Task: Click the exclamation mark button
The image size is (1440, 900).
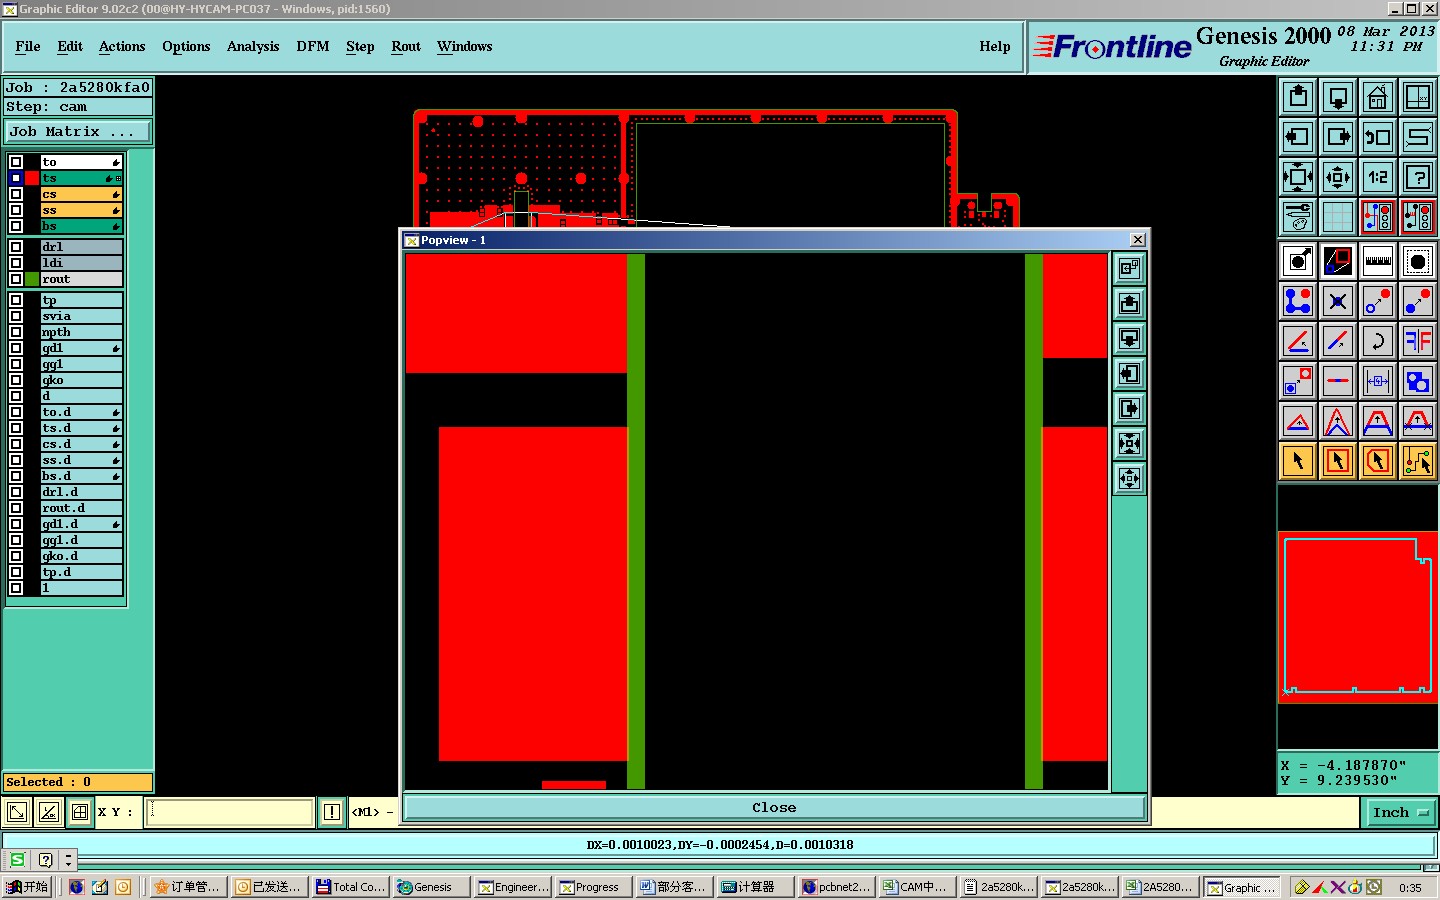Action: pos(332,812)
